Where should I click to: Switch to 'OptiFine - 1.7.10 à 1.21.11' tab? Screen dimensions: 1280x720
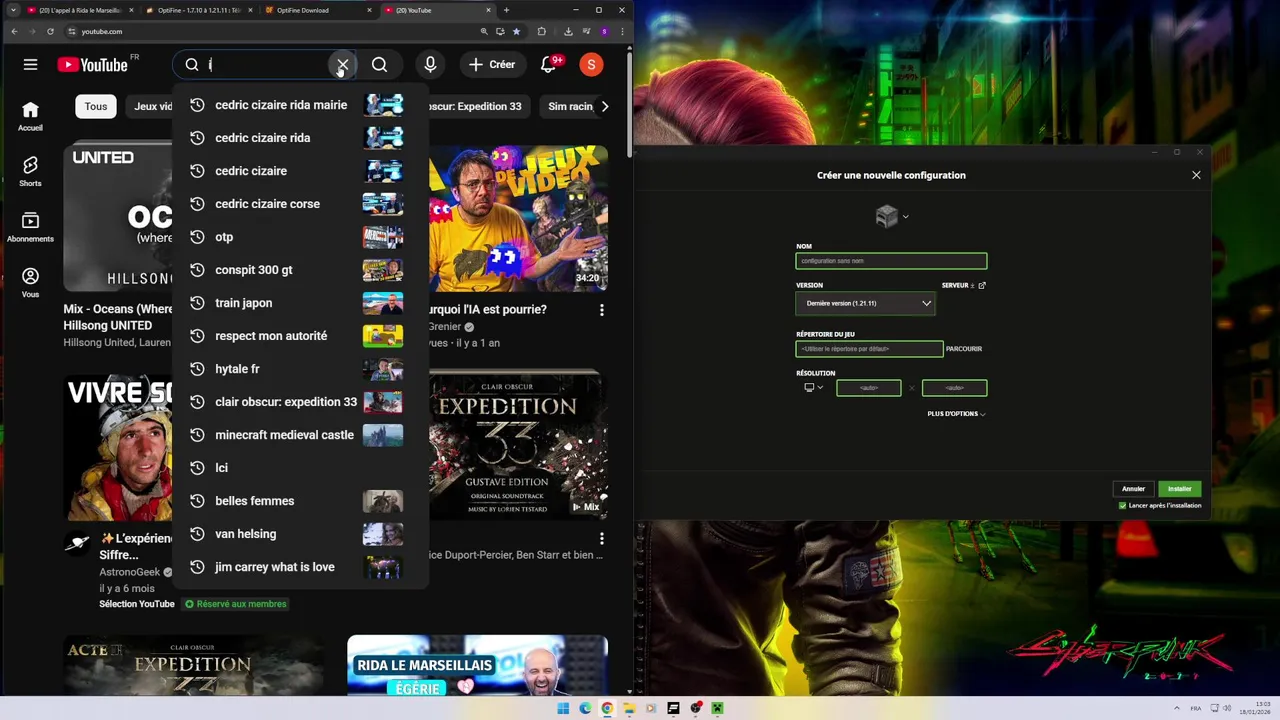(x=198, y=10)
